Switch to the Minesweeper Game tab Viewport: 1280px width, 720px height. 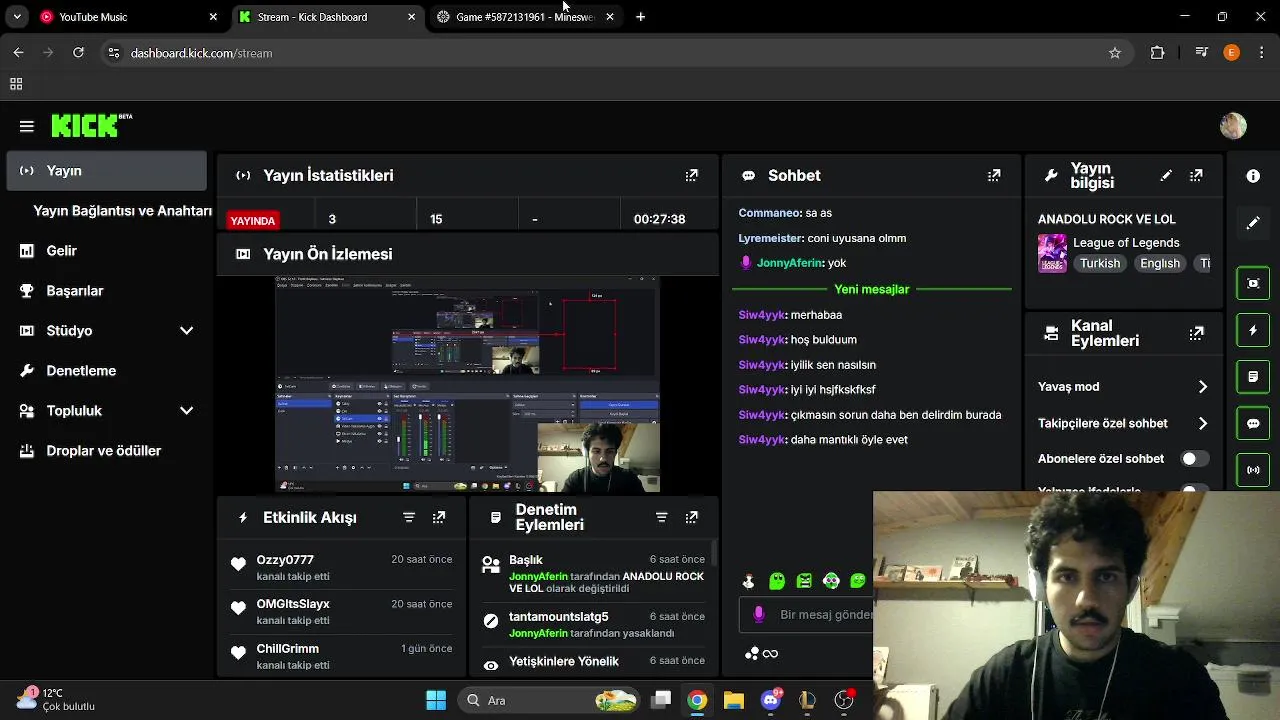[x=525, y=17]
